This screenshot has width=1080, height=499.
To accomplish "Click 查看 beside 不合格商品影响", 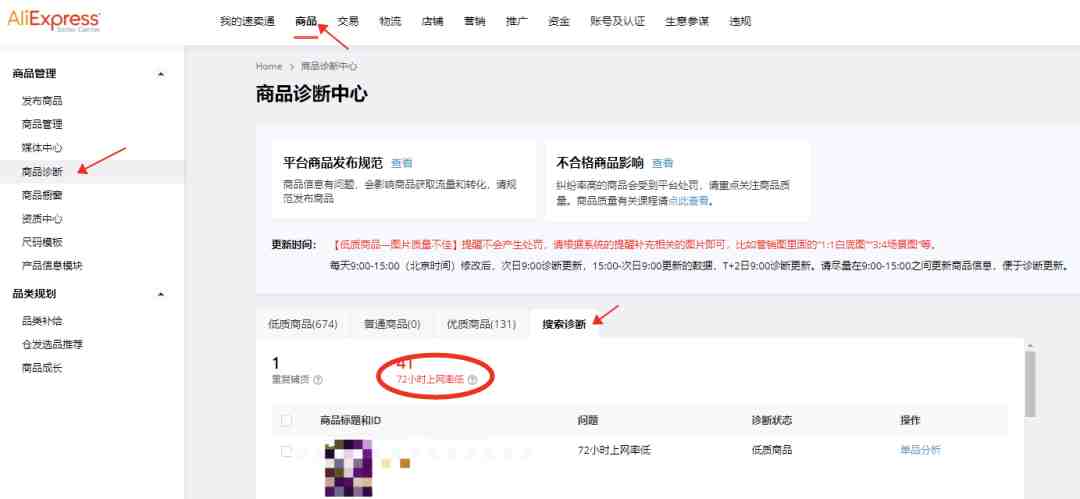I will (x=663, y=163).
